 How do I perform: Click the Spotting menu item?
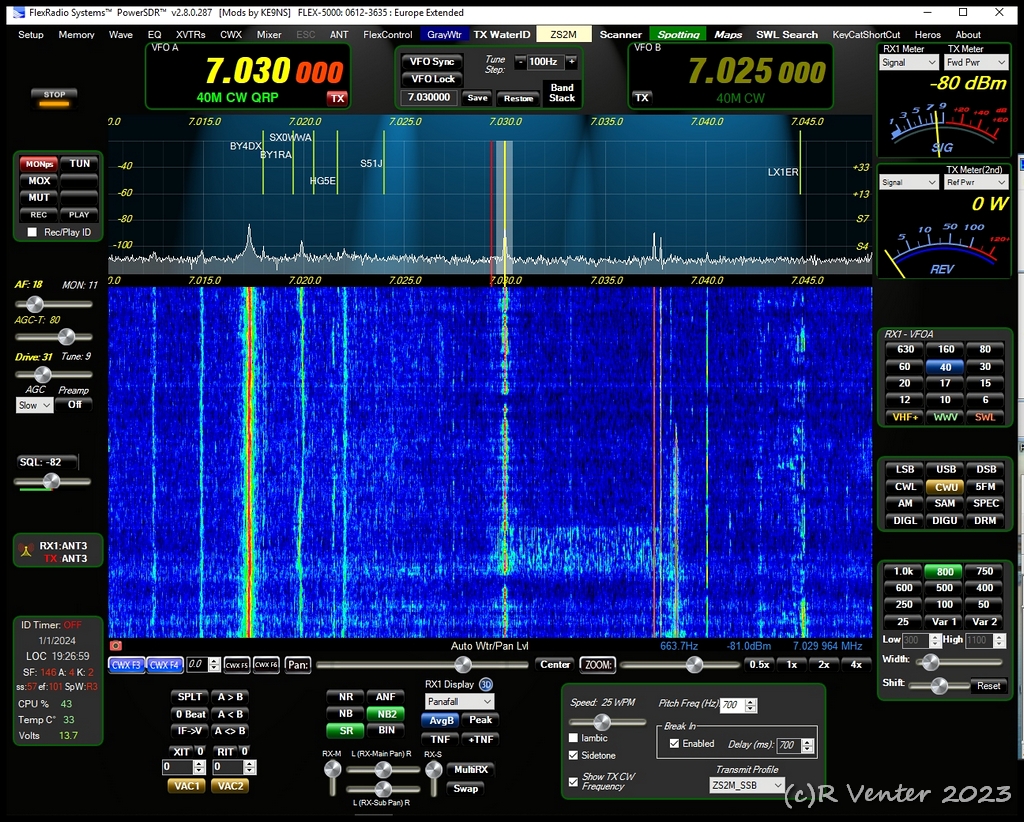pyautogui.click(x=679, y=35)
